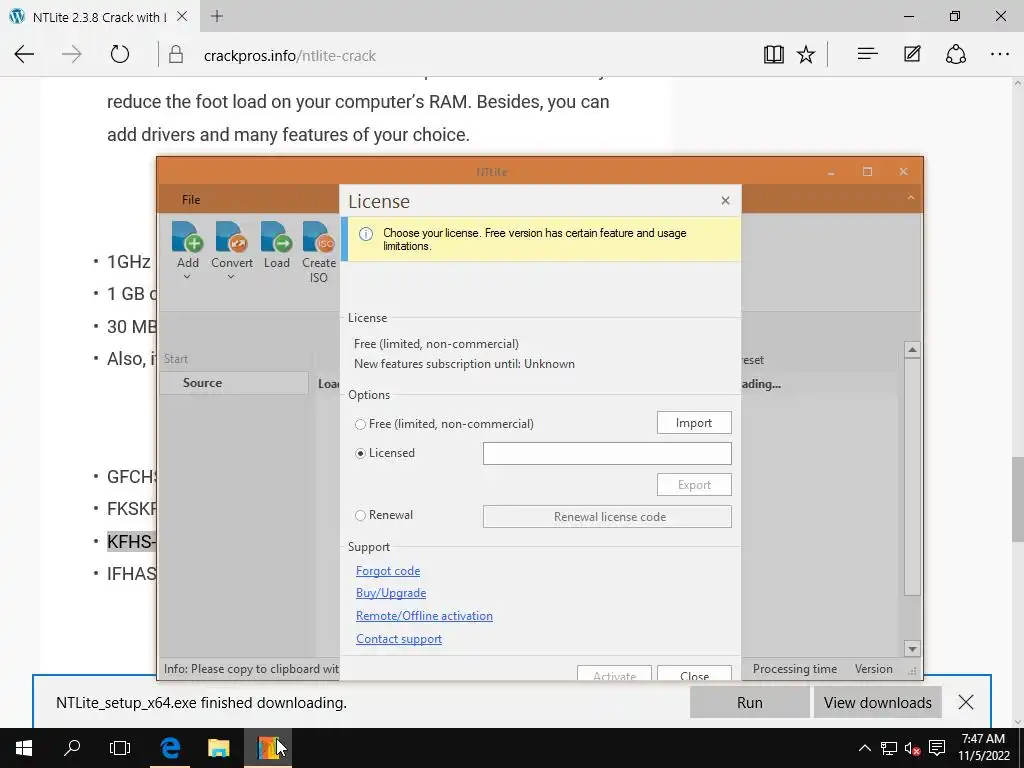Click highlighted KFHS key text
The width and height of the screenshot is (1024, 768).
point(131,541)
